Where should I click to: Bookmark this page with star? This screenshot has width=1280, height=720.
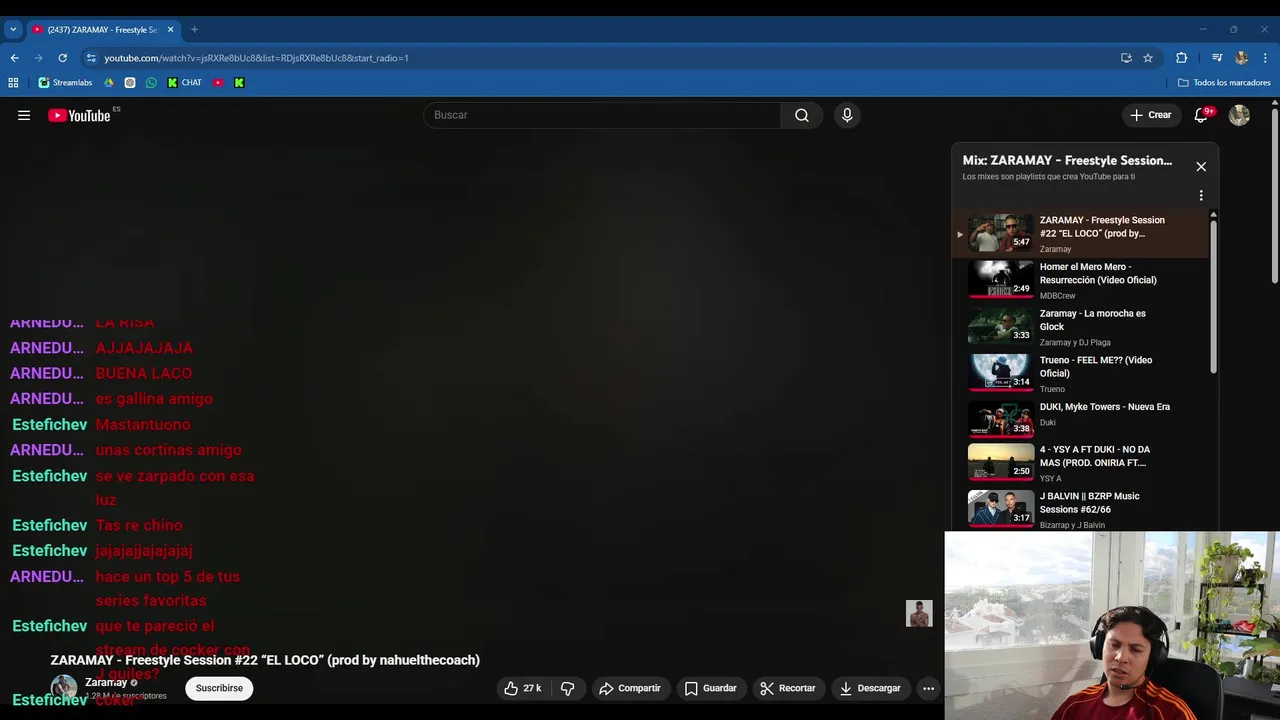click(1148, 58)
